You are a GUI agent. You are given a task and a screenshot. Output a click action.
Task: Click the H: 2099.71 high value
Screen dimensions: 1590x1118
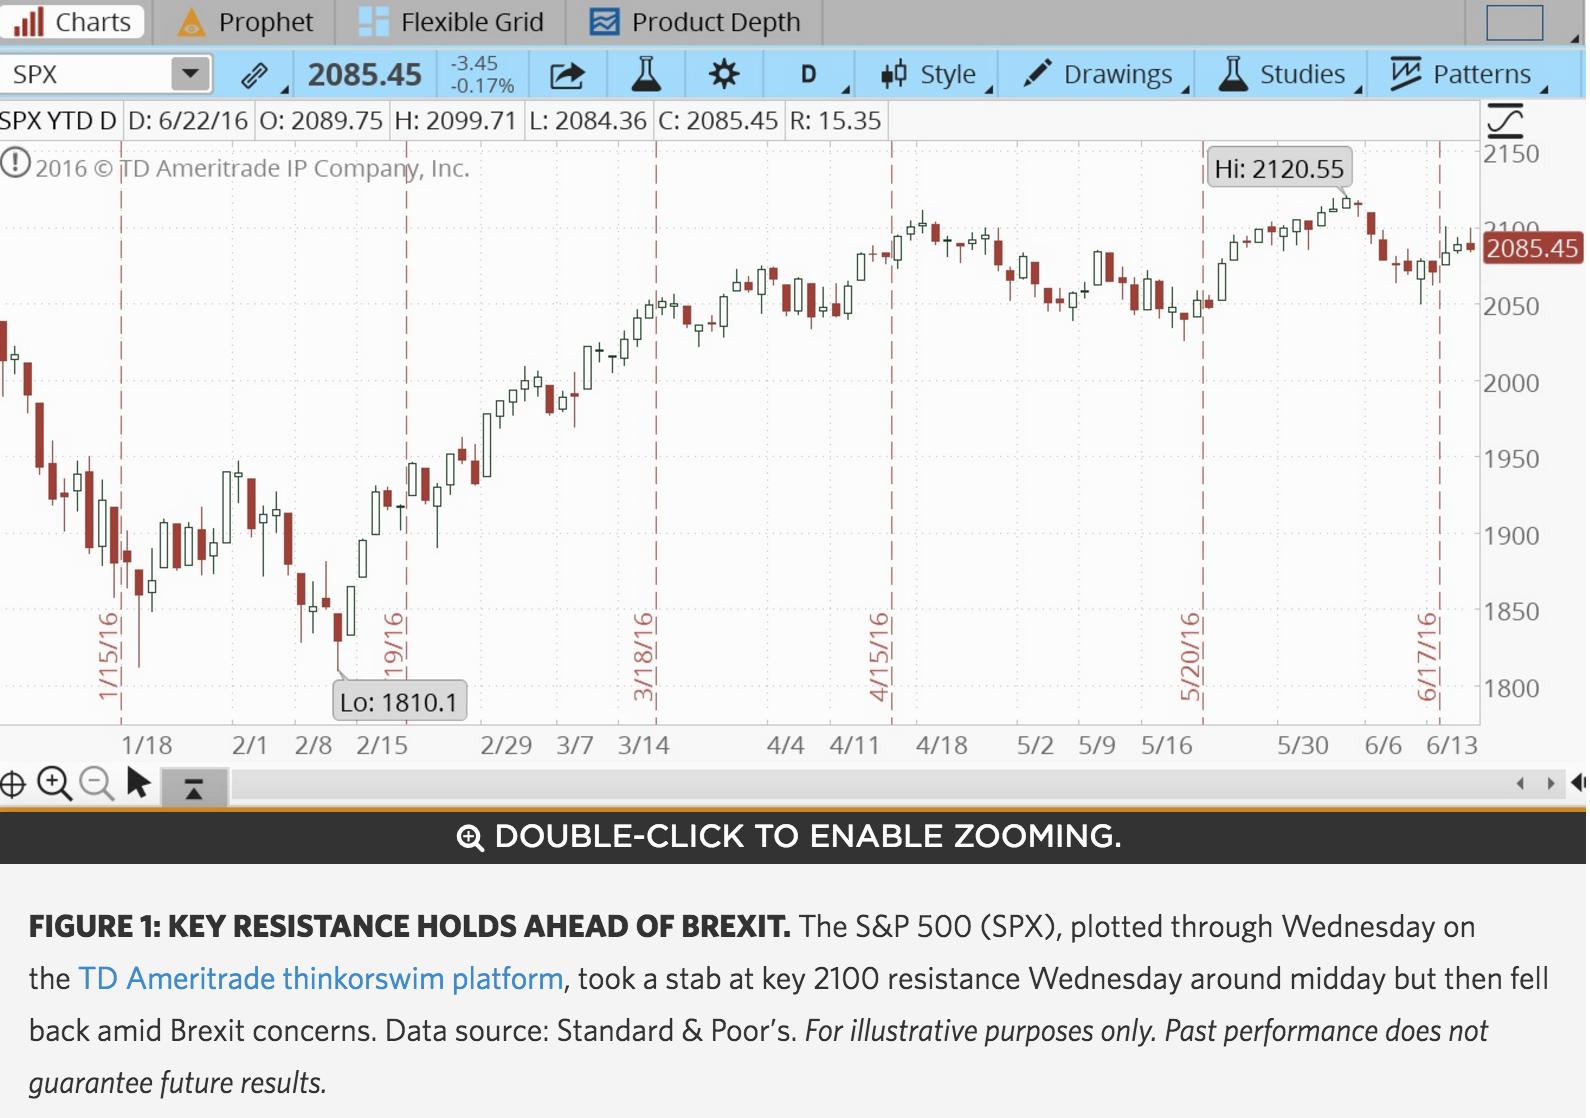pyautogui.click(x=455, y=121)
